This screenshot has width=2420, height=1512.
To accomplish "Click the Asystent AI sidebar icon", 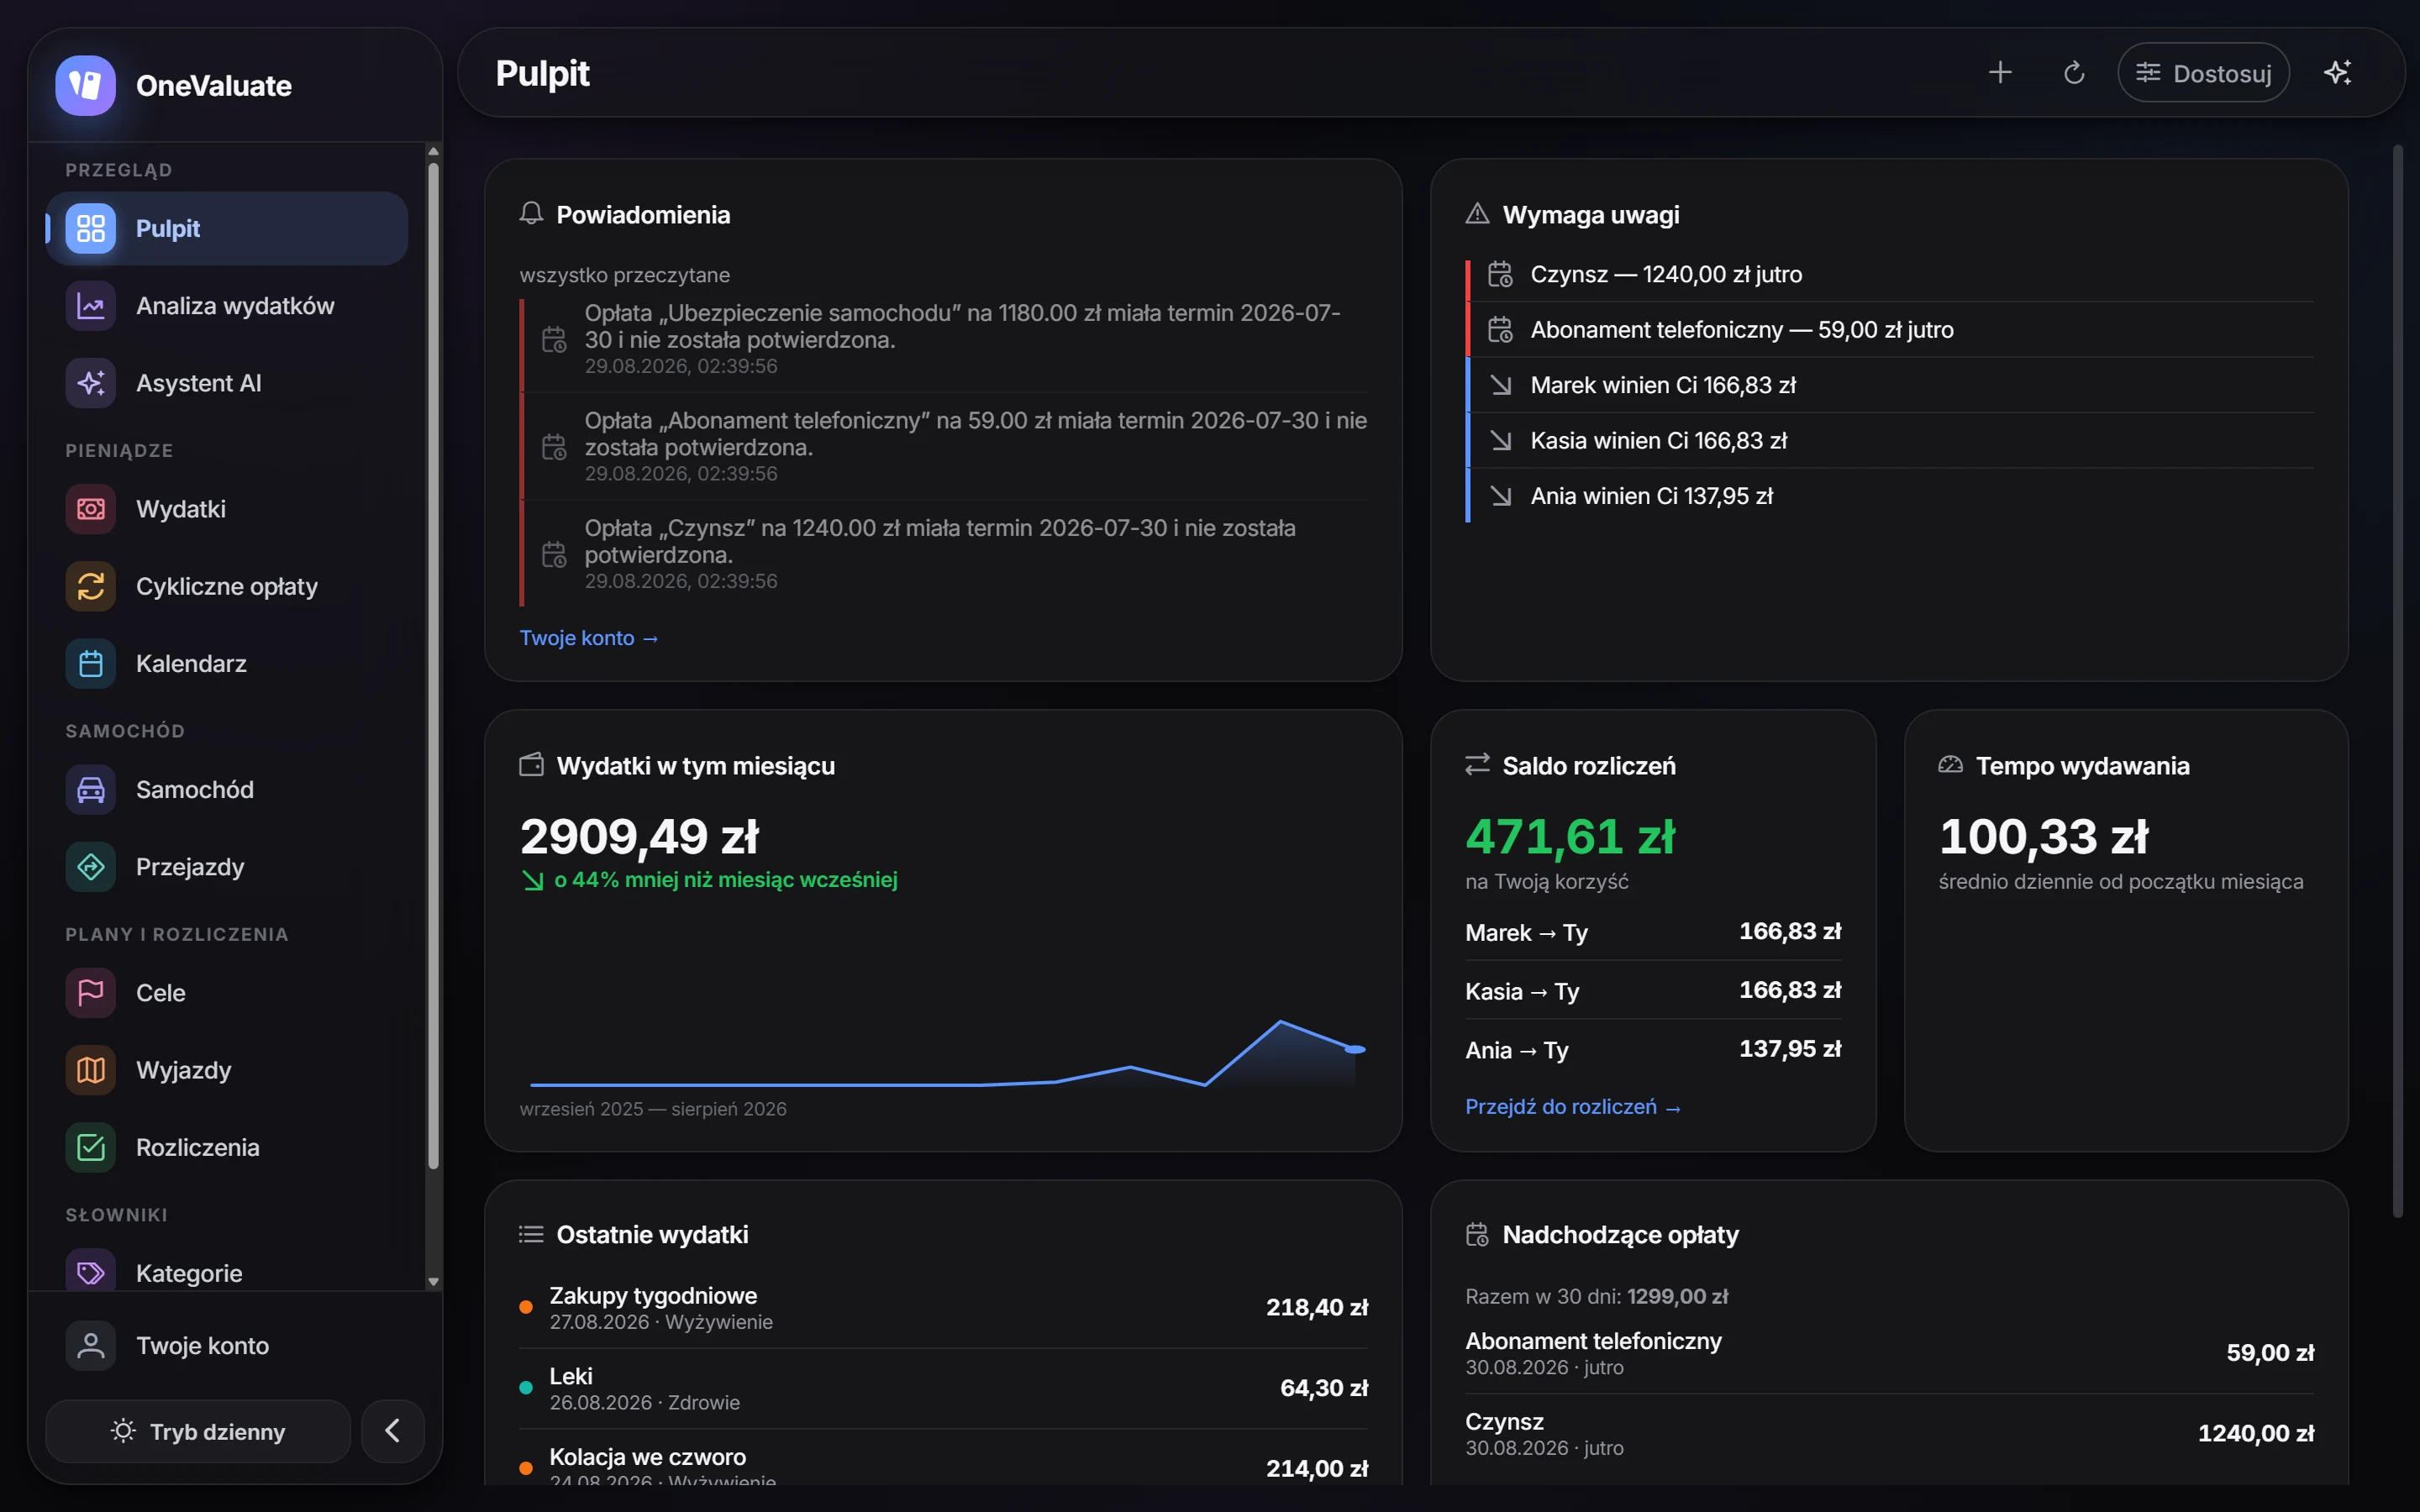I will [91, 383].
